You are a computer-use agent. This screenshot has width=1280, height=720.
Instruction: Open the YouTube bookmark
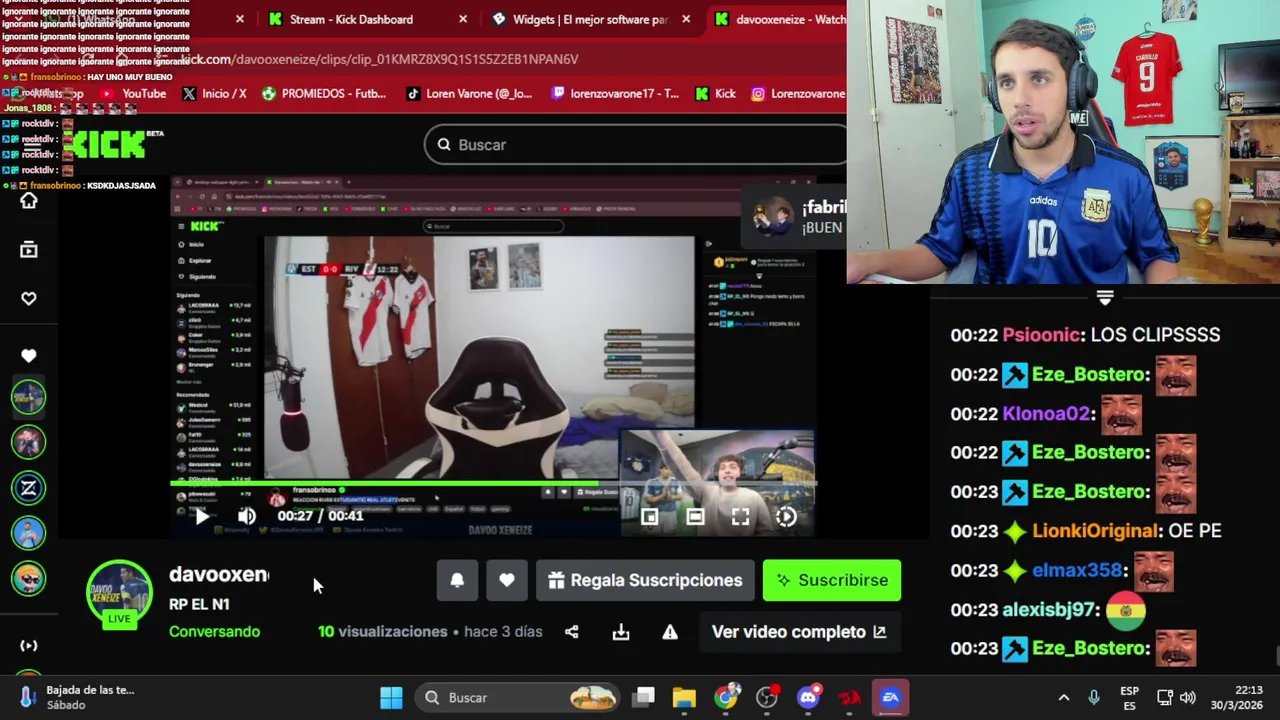coord(134,94)
